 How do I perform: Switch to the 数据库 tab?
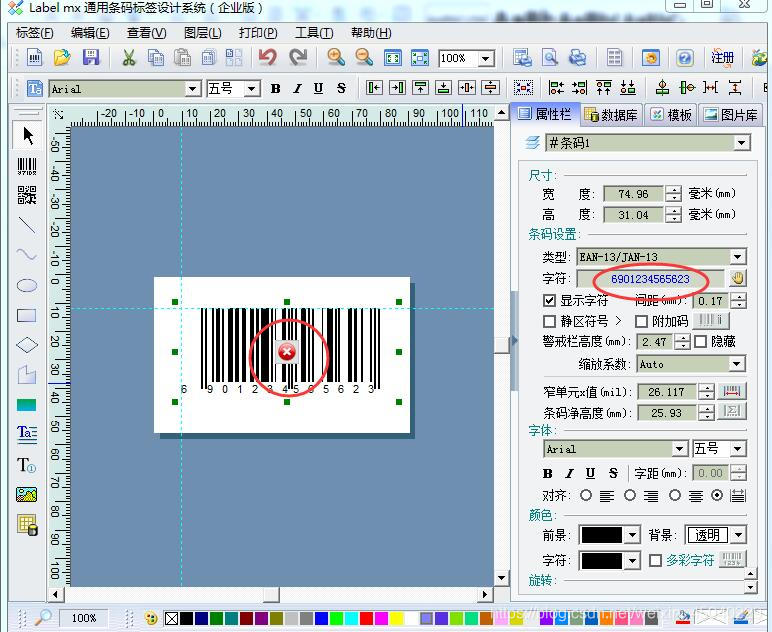[x=612, y=115]
